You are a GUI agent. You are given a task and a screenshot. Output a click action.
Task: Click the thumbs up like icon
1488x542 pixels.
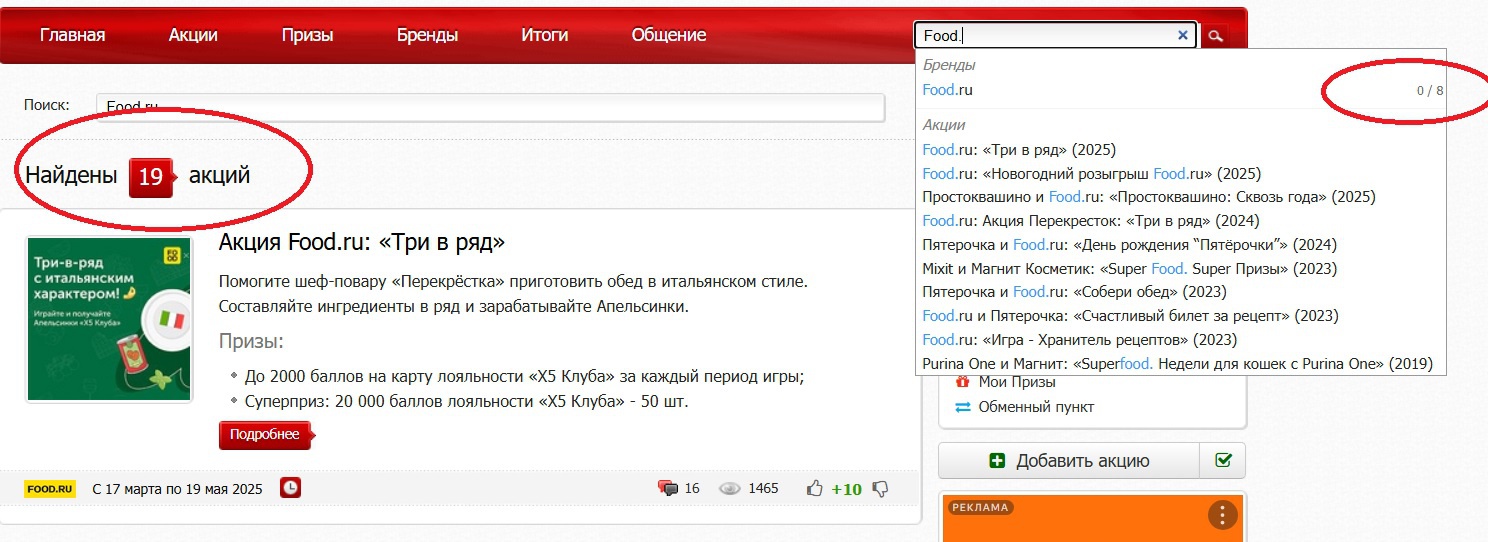(x=815, y=489)
